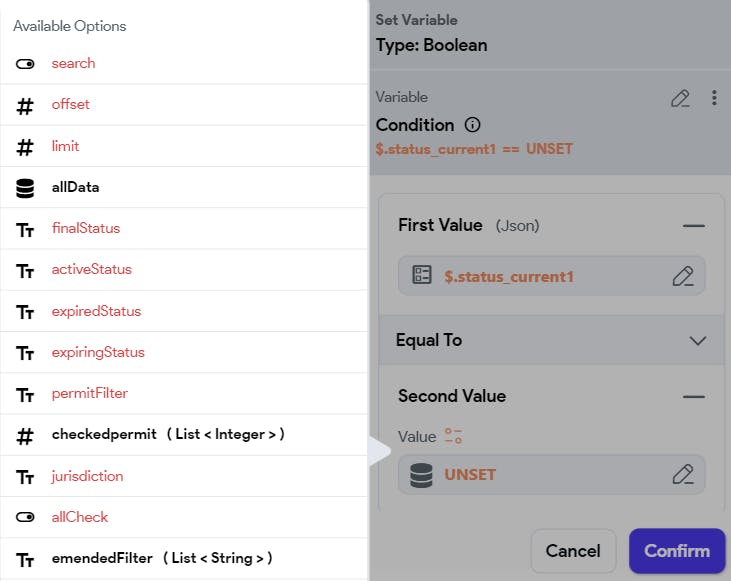Image resolution: width=731 pixels, height=581 pixels.
Task: Open the three-dot menu for Variable
Action: coord(714,98)
